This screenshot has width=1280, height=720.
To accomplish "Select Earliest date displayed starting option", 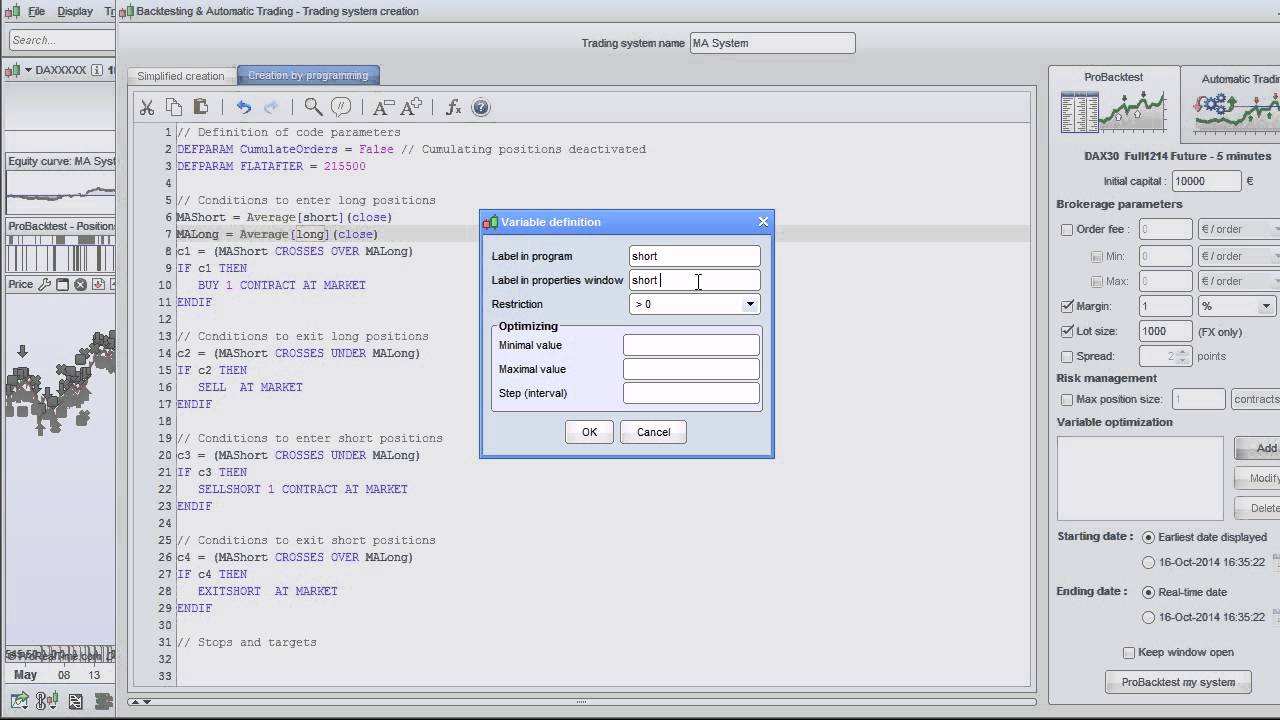I will tap(1148, 537).
